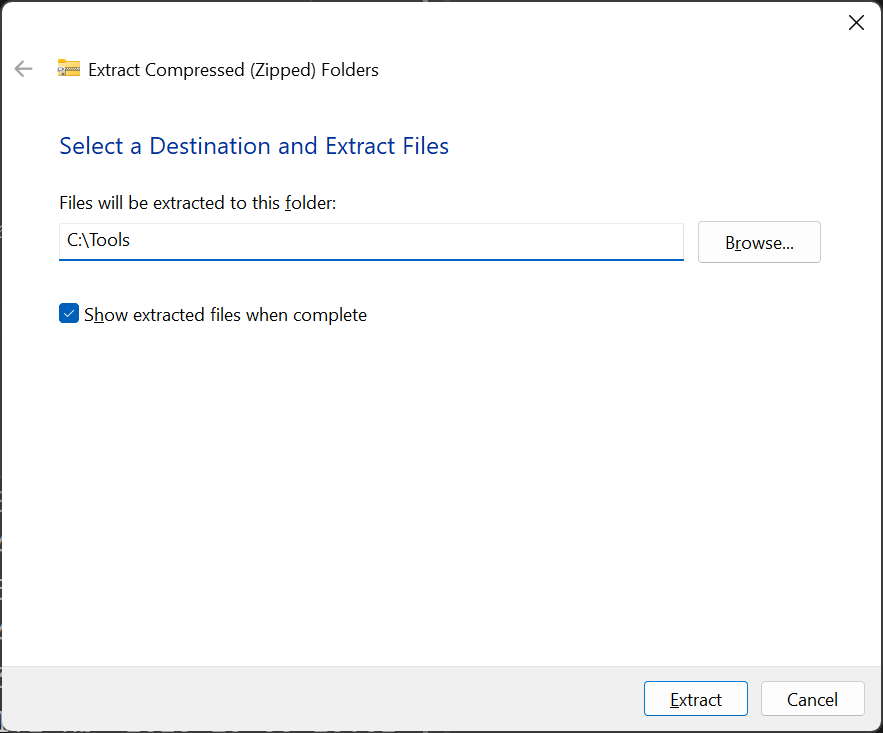Open the Browse folder picker
The image size is (883, 733).
[759, 242]
